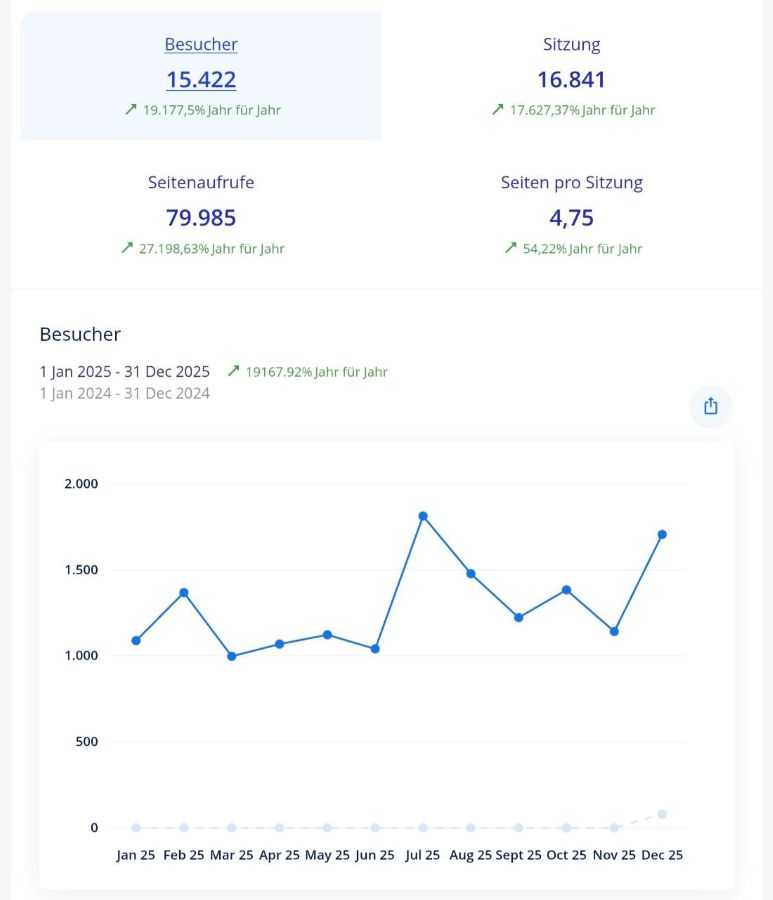
Task: Select the Nov 25 blue data point
Action: [614, 631]
